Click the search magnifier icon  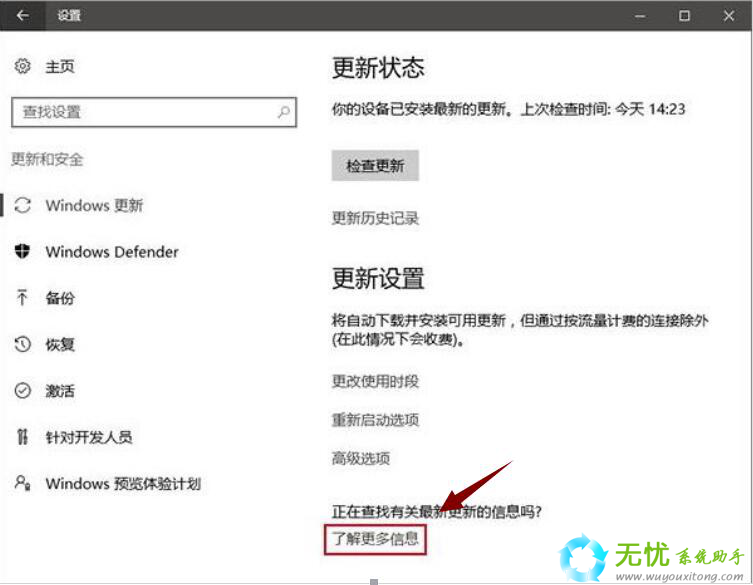[284, 112]
